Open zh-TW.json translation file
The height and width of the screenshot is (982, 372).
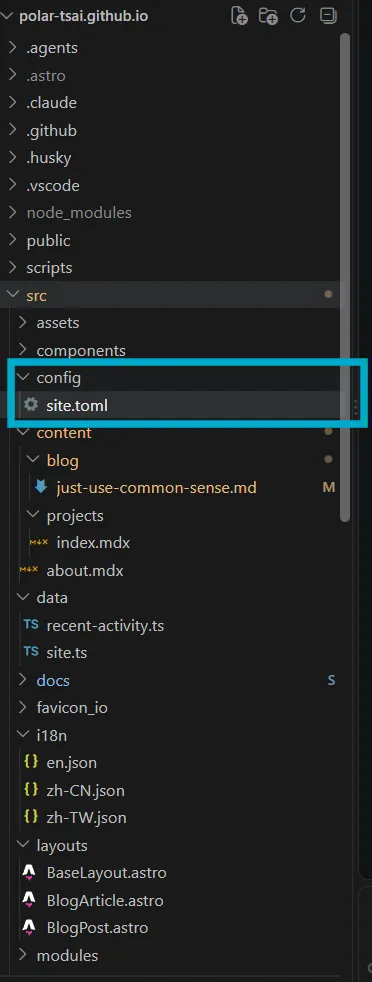point(86,817)
